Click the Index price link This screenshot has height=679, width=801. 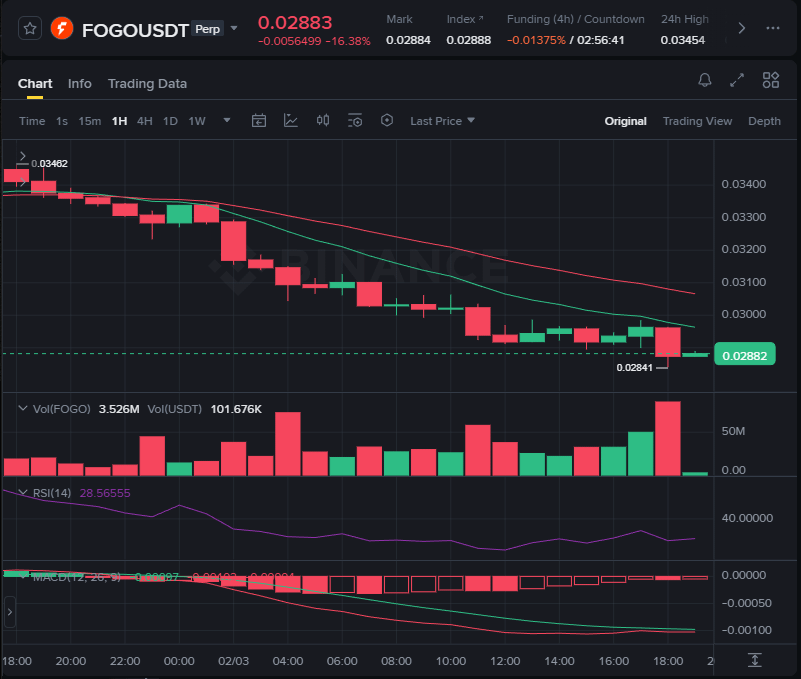465,19
